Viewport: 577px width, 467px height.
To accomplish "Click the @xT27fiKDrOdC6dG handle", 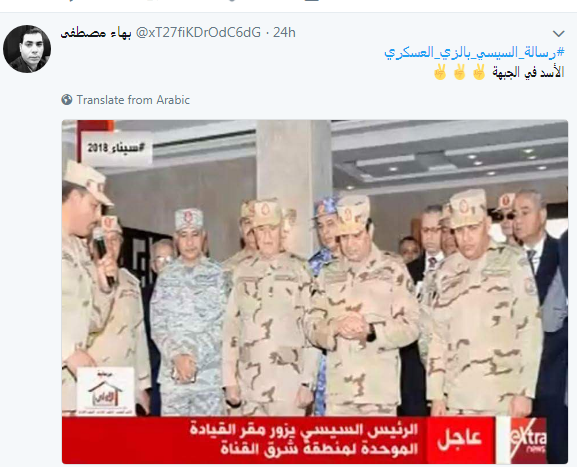I will 198,33.
